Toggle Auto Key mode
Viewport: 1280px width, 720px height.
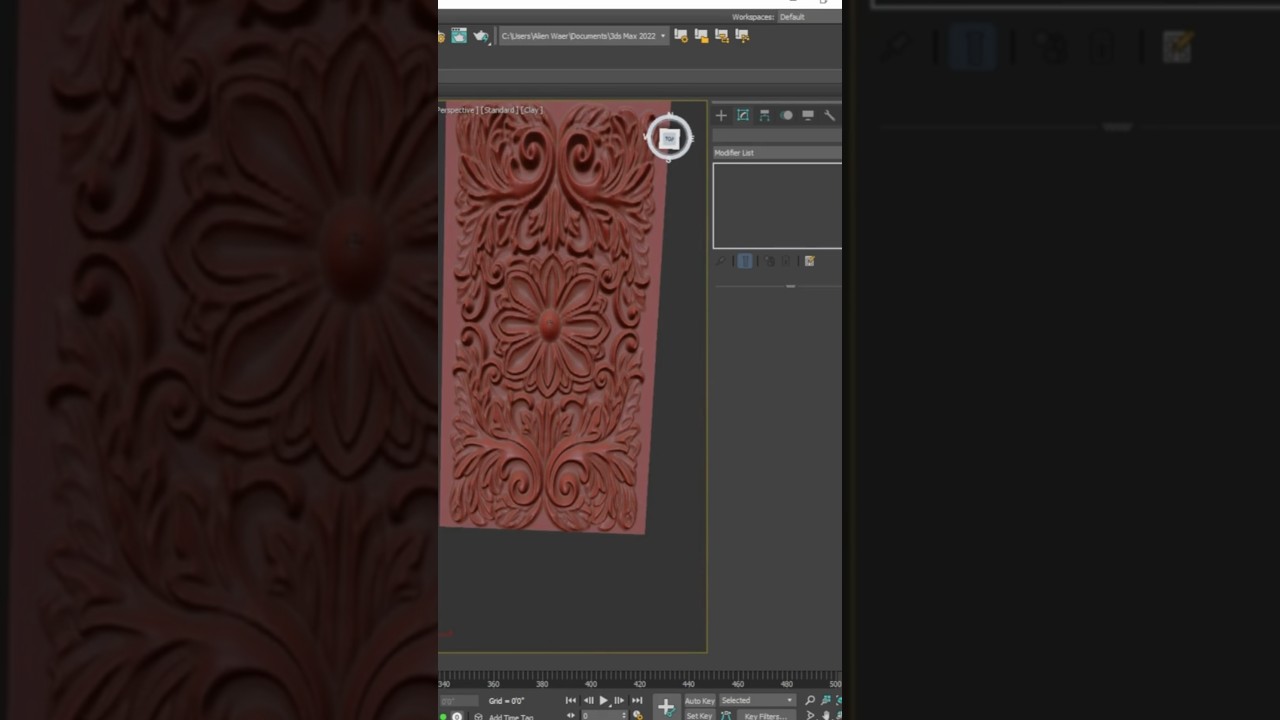699,701
